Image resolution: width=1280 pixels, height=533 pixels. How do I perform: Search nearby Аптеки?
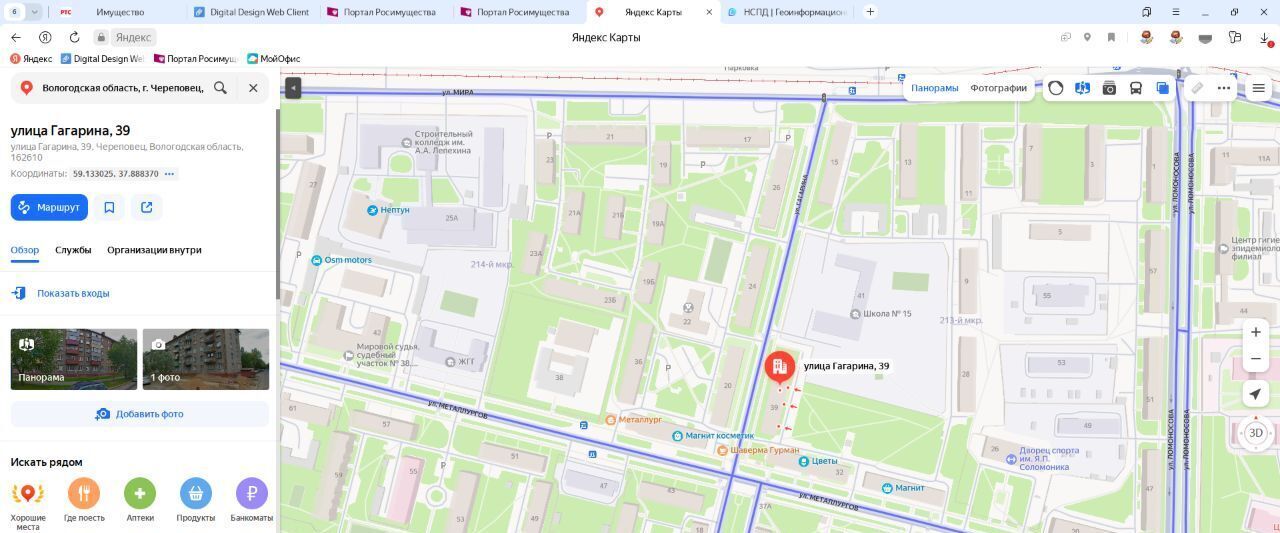(x=140, y=500)
